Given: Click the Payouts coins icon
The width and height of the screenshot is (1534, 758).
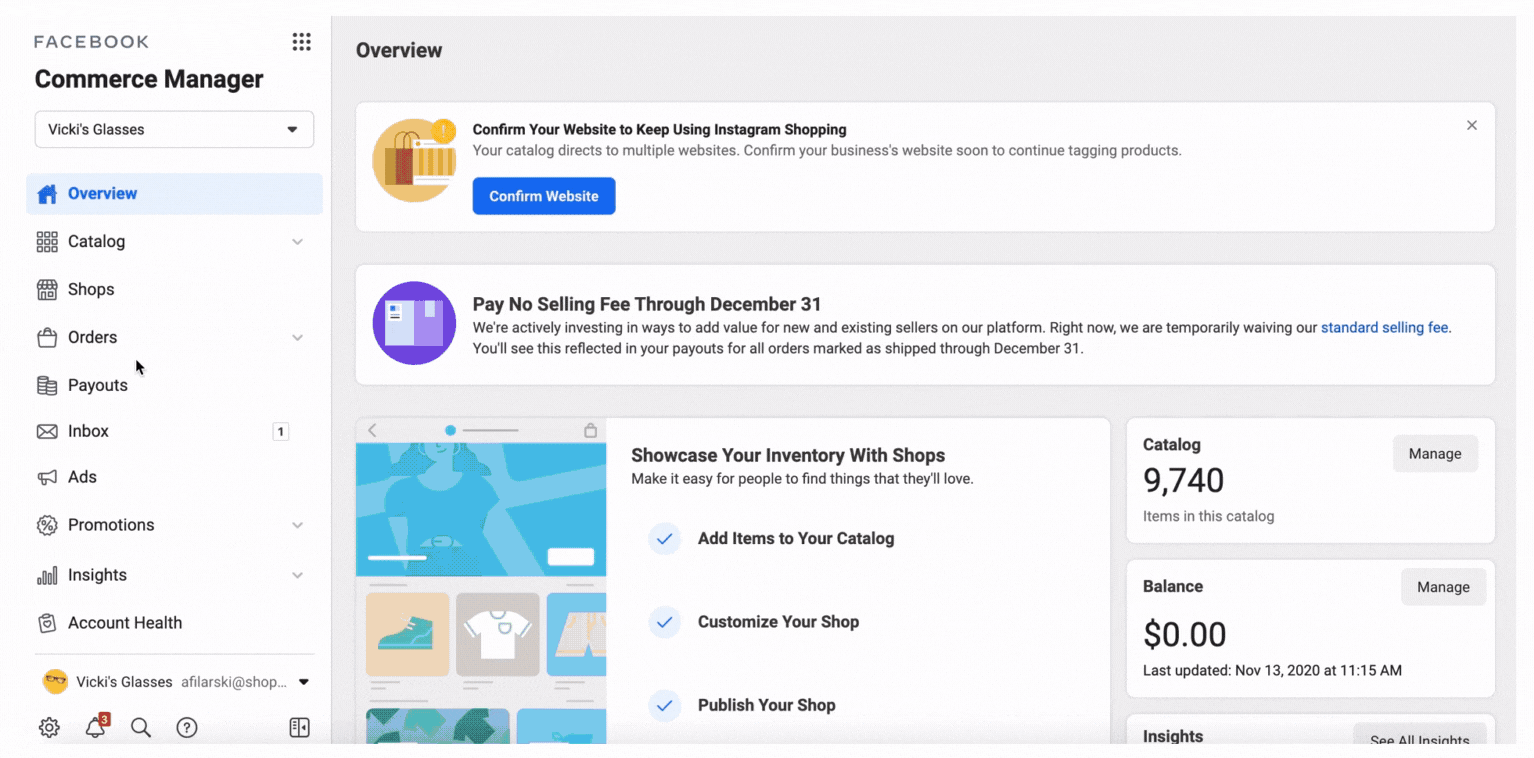Looking at the screenshot, I should click(47, 385).
